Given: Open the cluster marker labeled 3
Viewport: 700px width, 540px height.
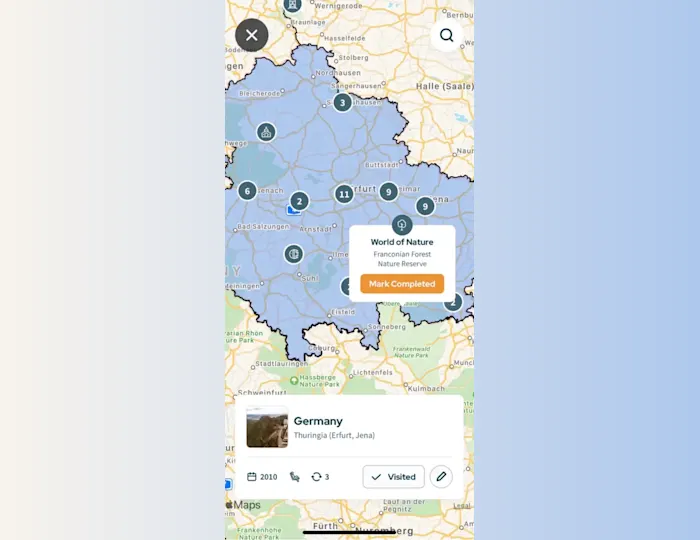Looking at the screenshot, I should pos(342,103).
